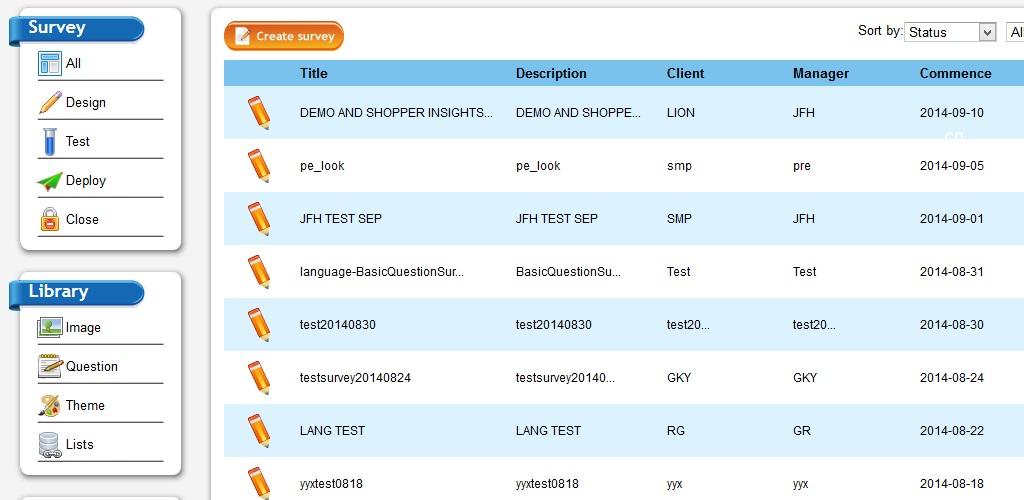Viewport: 1024px width, 500px height.
Task: Click title language-BasicQuestionSur...
Action: pyautogui.click(x=382, y=272)
